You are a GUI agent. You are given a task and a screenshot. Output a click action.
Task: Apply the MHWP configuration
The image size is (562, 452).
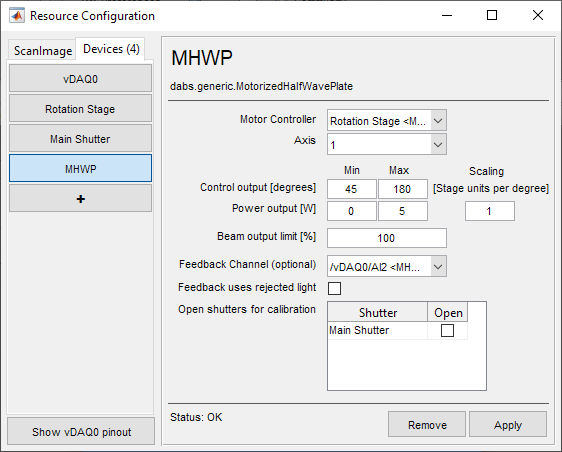pyautogui.click(x=508, y=425)
